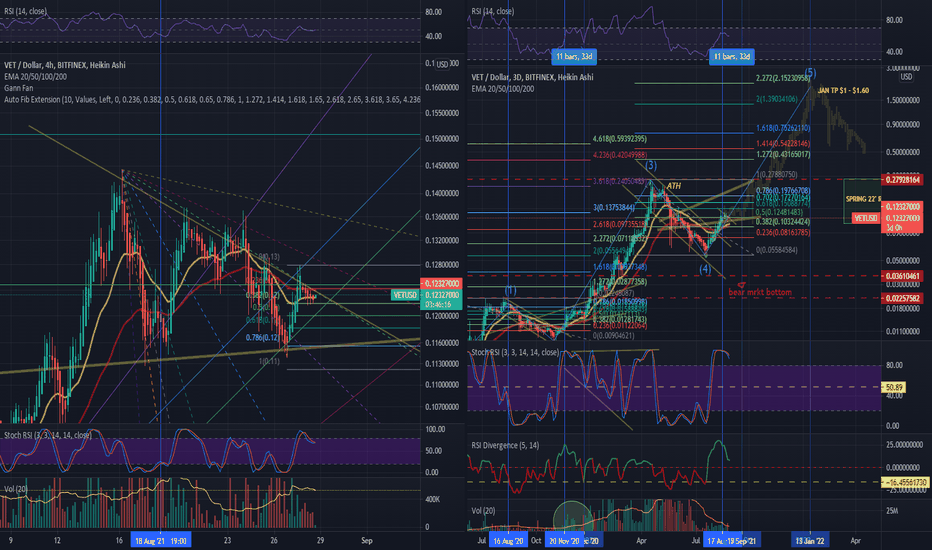Click the 20 Nov '20 date marker
932x550 pixels.
[564, 540]
